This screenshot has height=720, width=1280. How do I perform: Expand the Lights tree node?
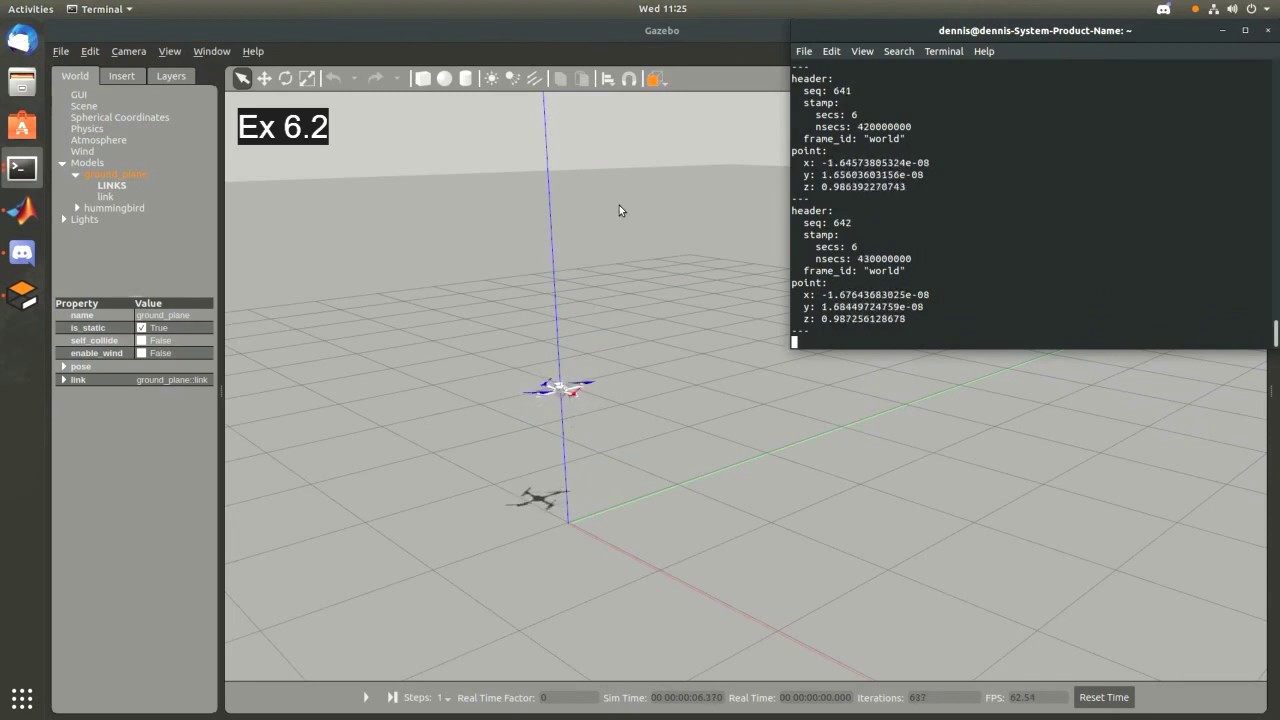[64, 219]
